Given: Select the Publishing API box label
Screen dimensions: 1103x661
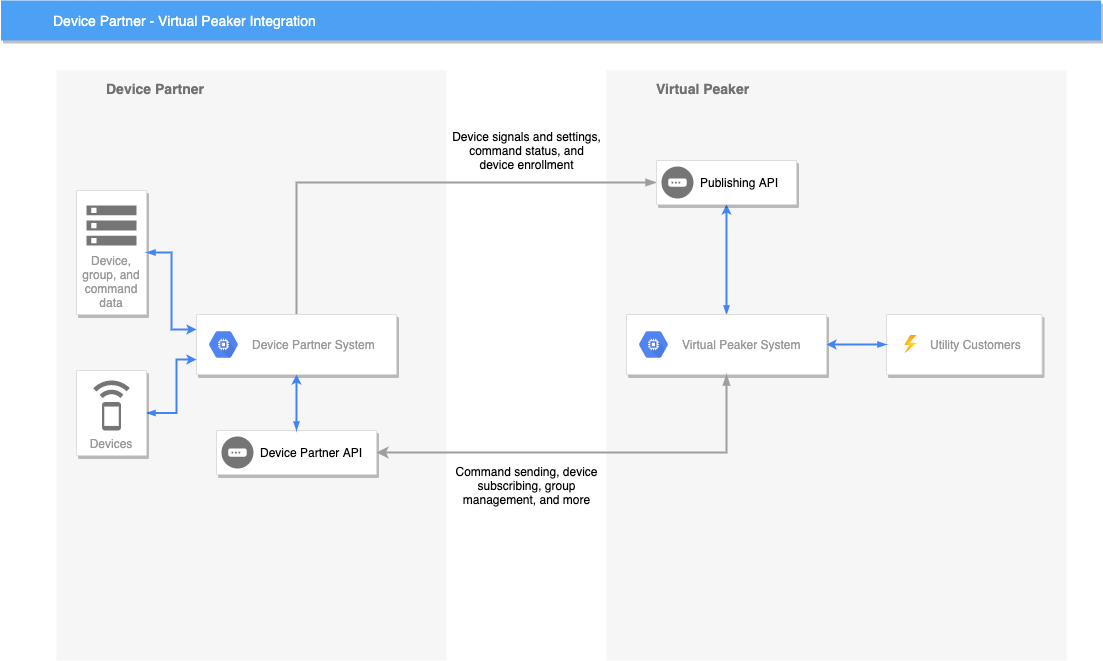Looking at the screenshot, I should [x=739, y=183].
